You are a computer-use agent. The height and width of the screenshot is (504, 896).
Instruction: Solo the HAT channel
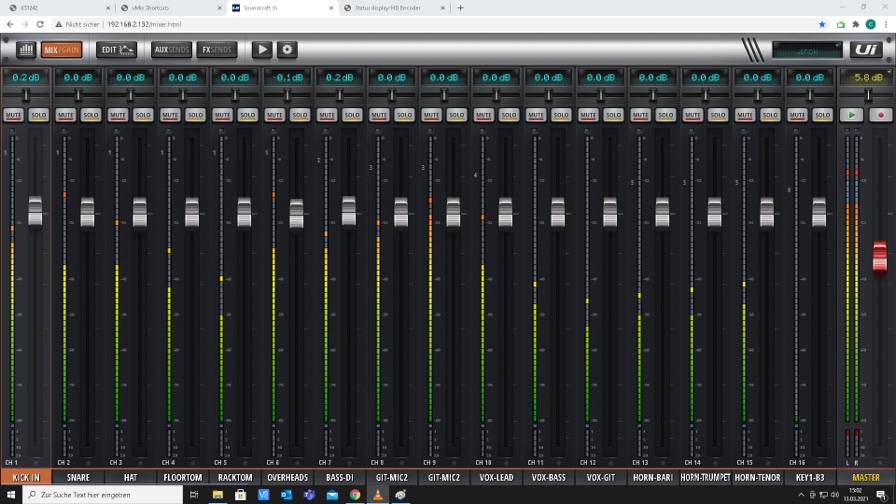[143, 115]
